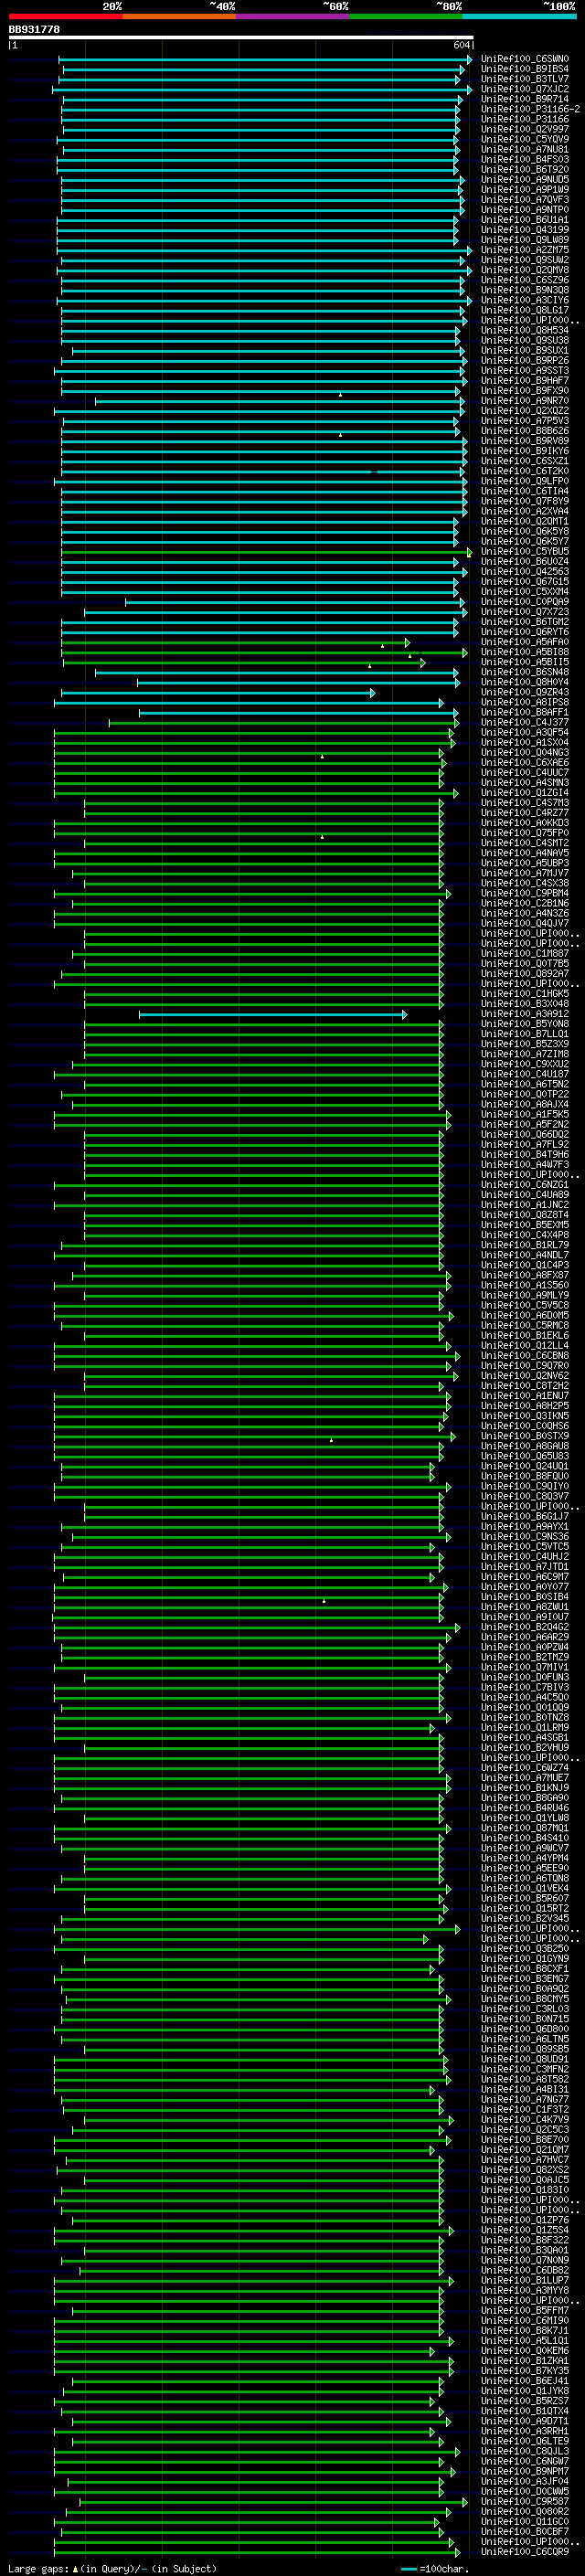
Task: Click the UniRef100_A8IPS8 label
Action: click(x=525, y=702)
